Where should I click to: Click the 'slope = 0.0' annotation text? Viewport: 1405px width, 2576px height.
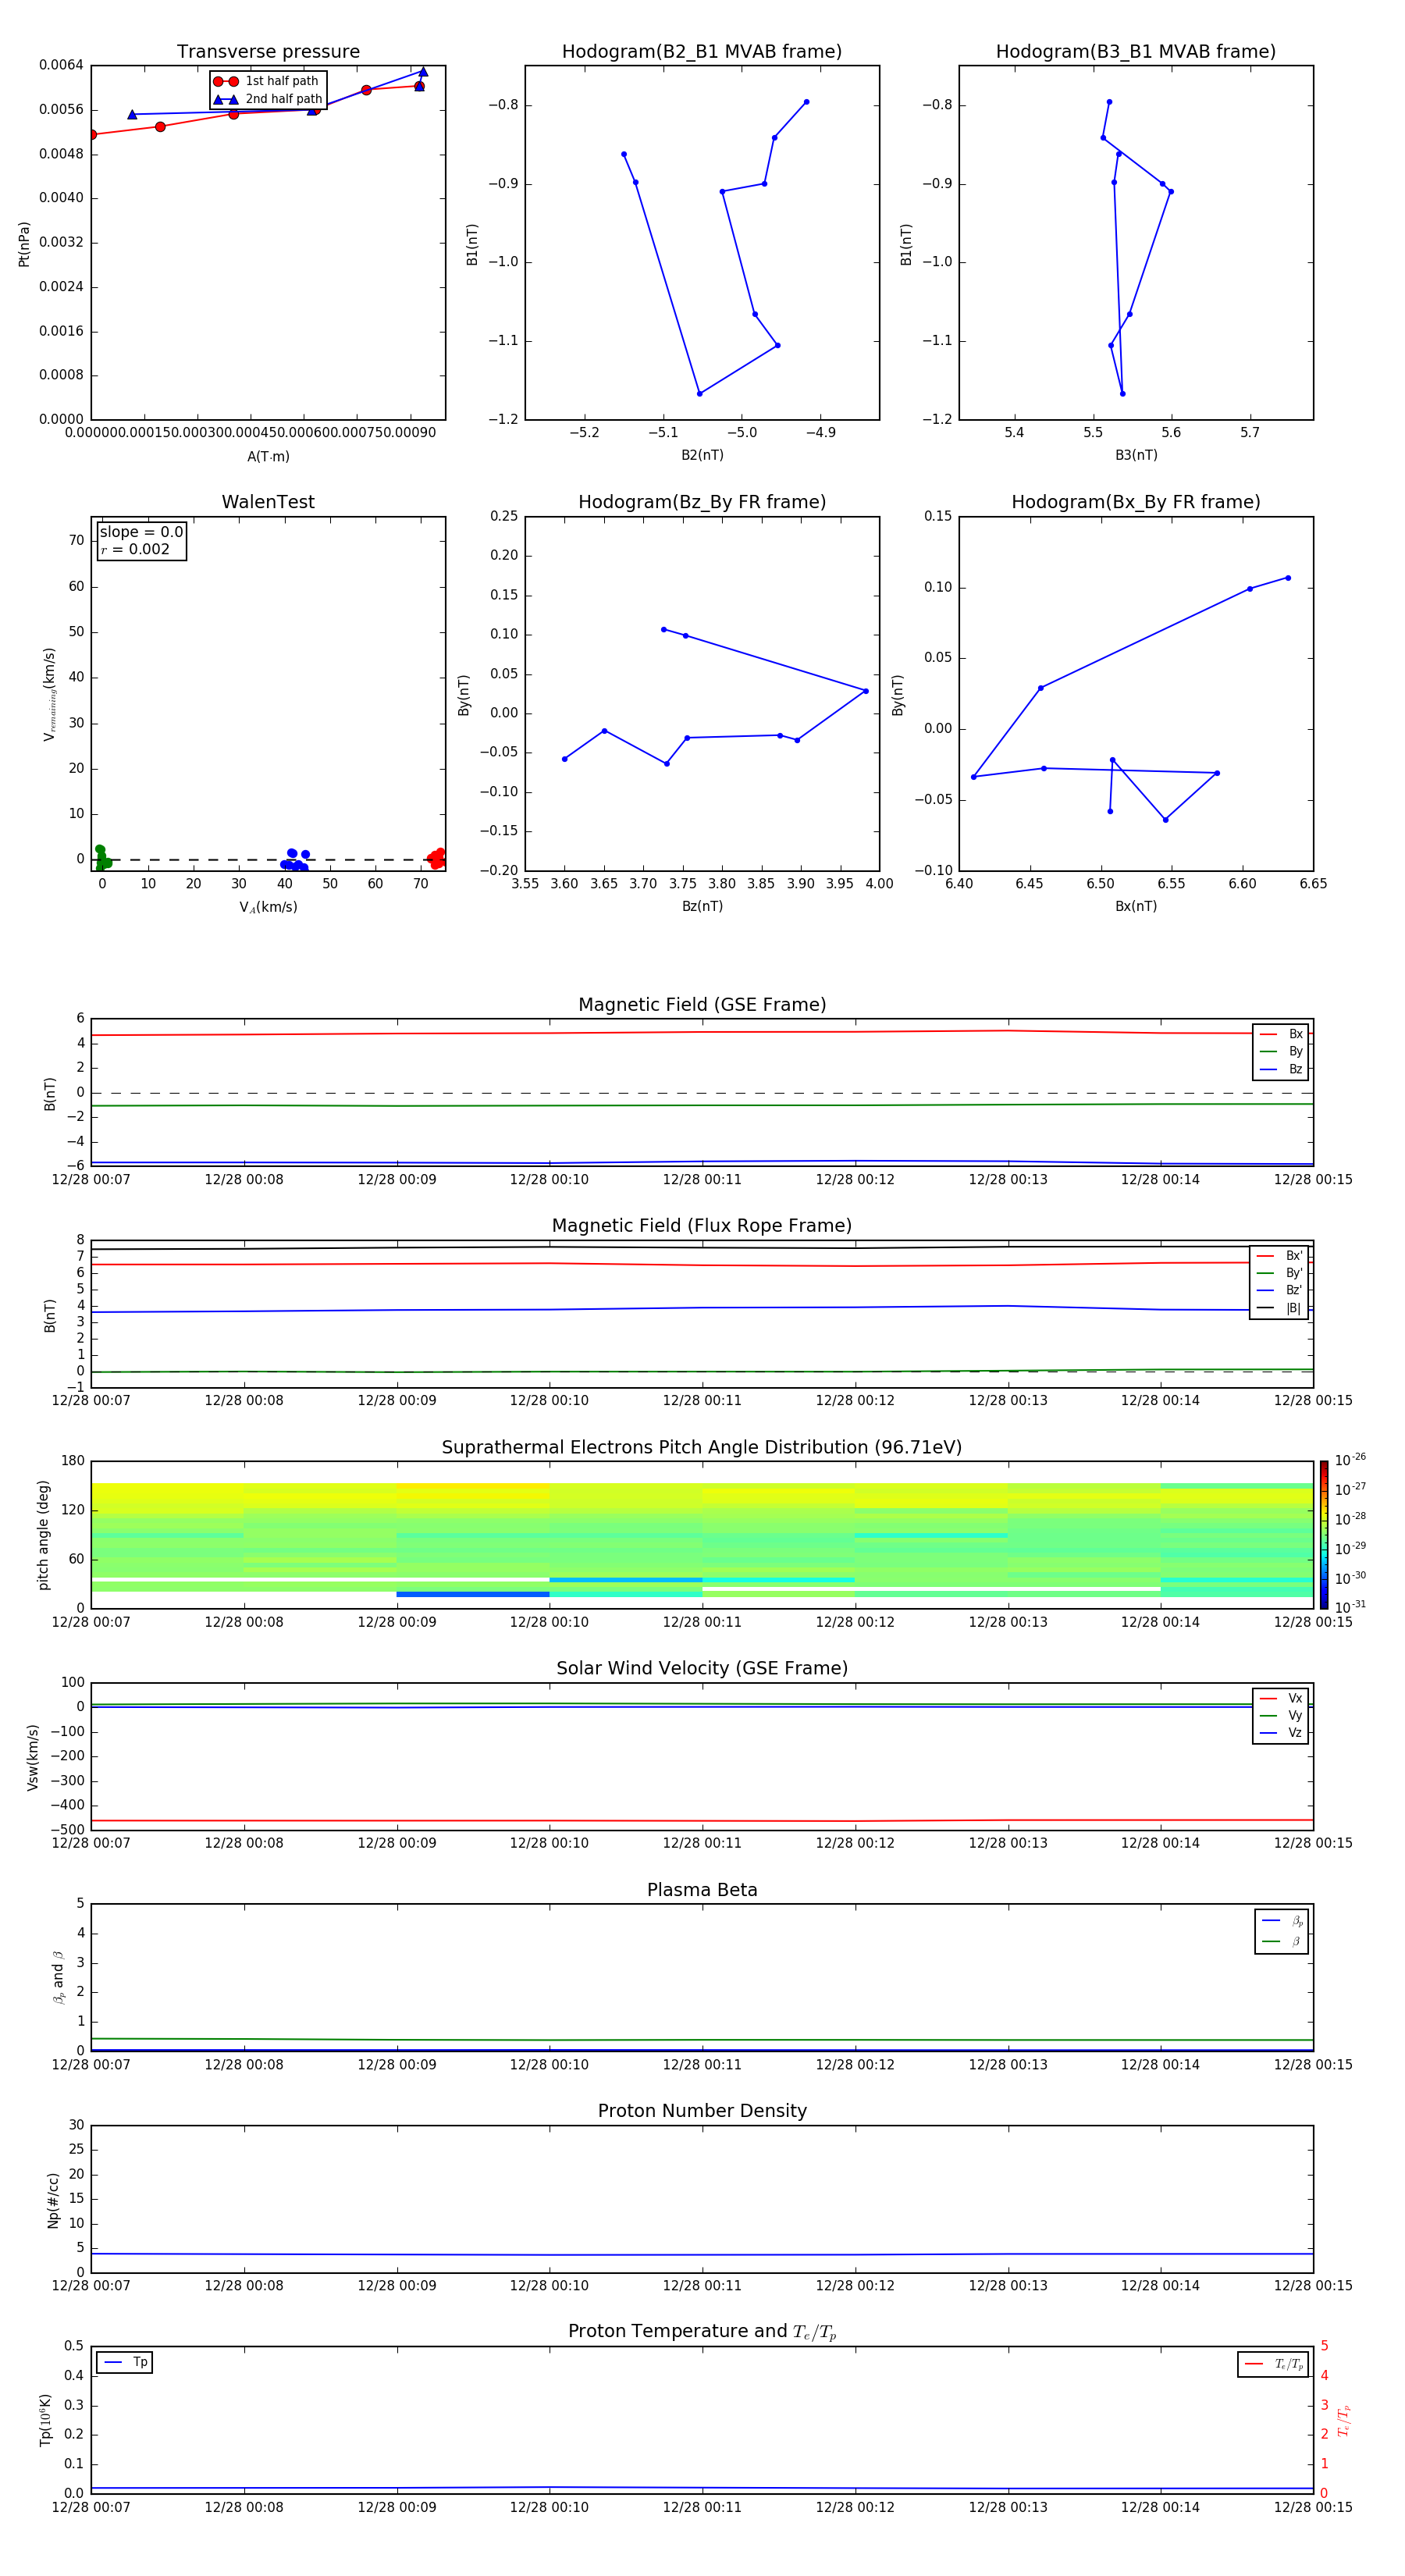(141, 532)
